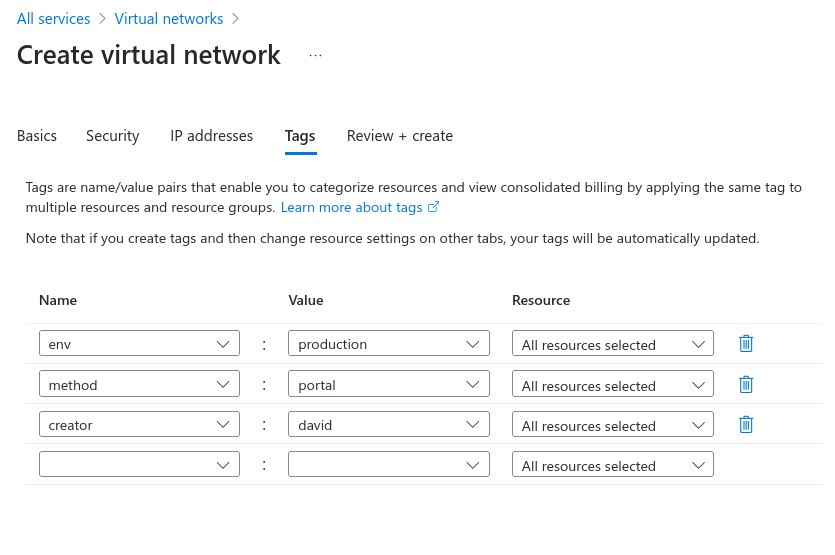Image resolution: width=835 pixels, height=555 pixels.
Task: Go to the Security tab
Action: (113, 136)
